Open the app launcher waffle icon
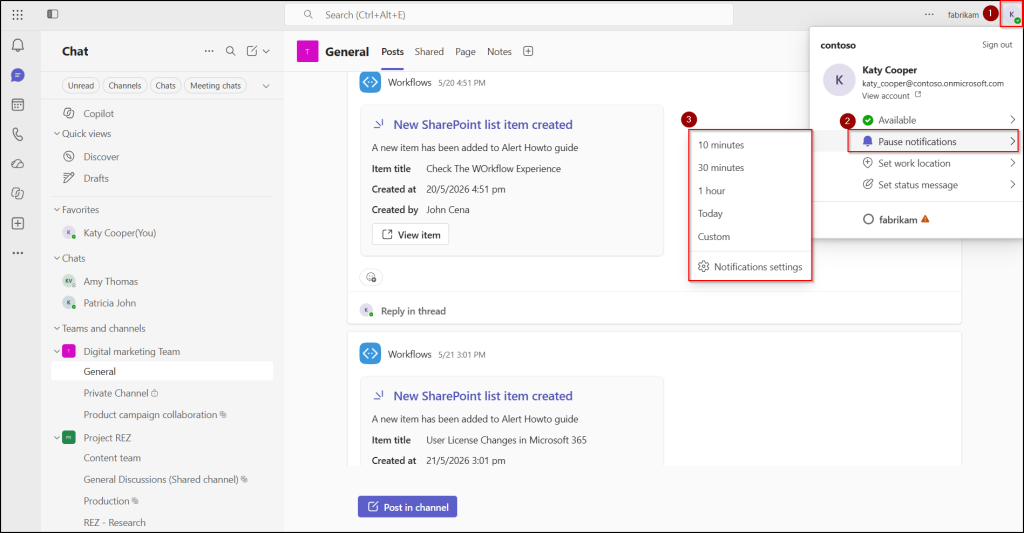This screenshot has height=533, width=1024. click(18, 14)
